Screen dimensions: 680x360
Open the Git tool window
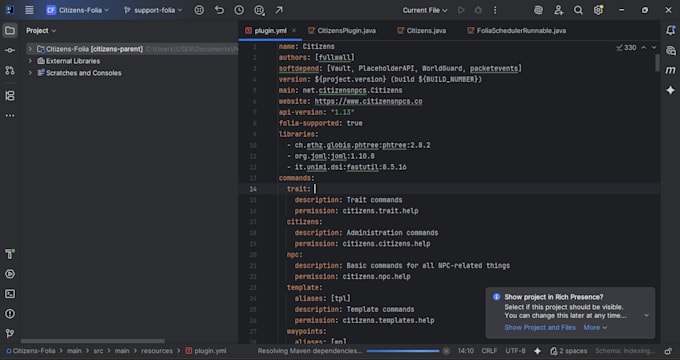click(10, 334)
